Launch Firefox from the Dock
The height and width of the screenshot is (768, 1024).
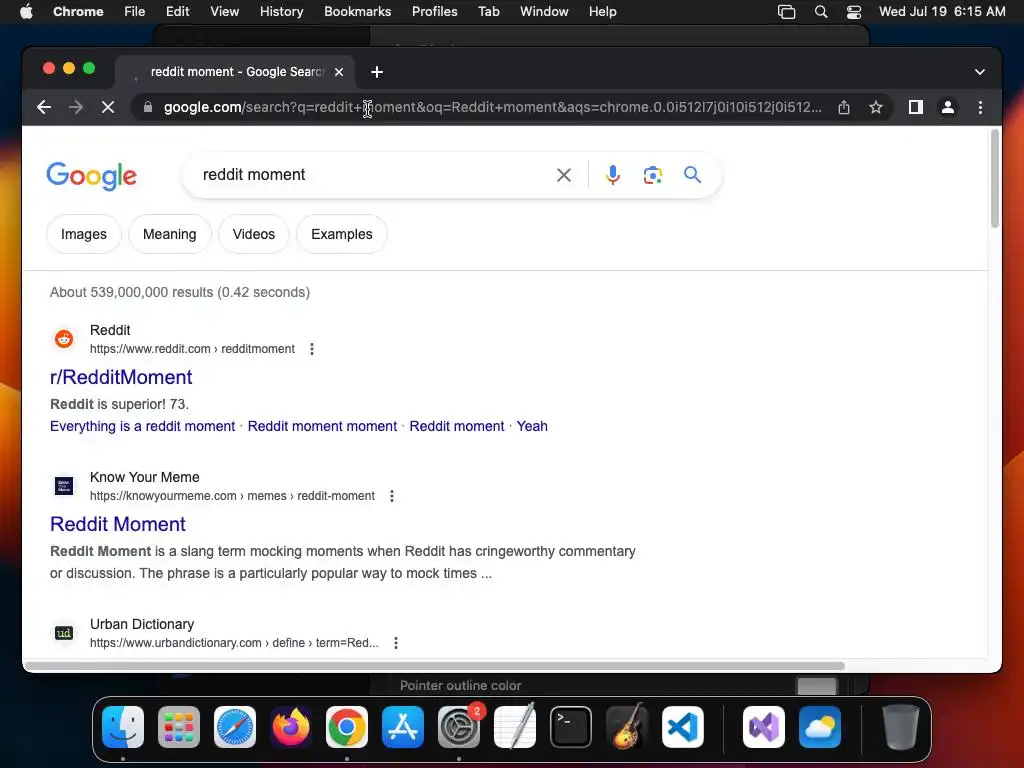291,727
